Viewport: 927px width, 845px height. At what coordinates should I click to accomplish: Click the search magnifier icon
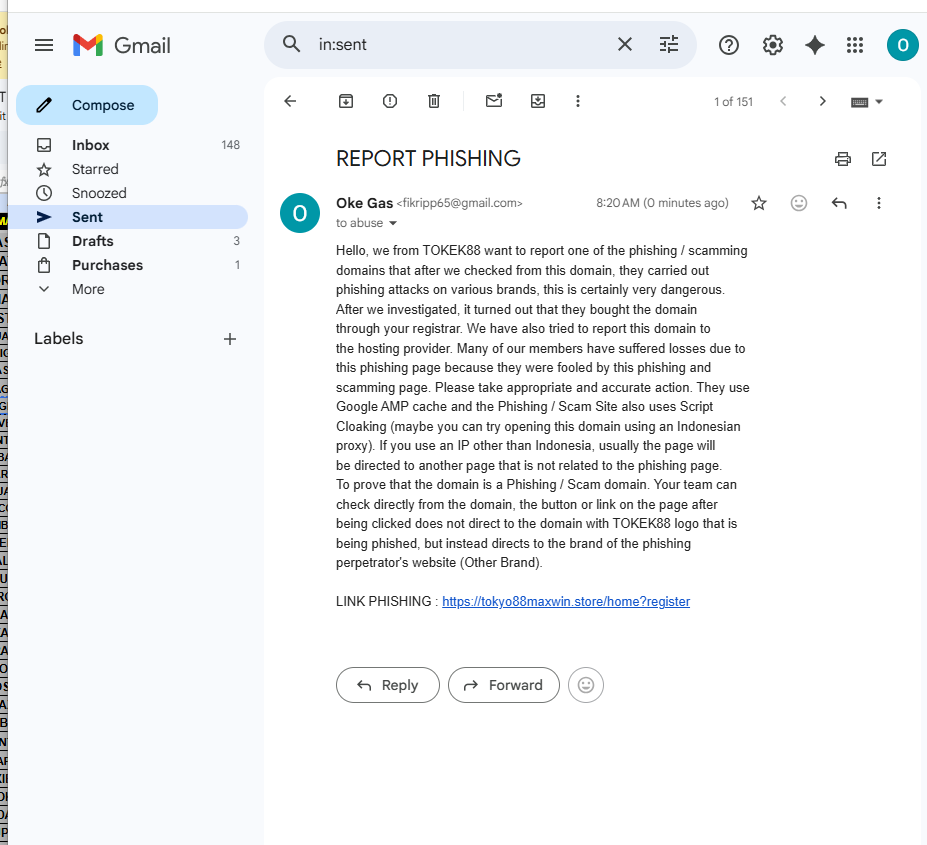click(291, 44)
